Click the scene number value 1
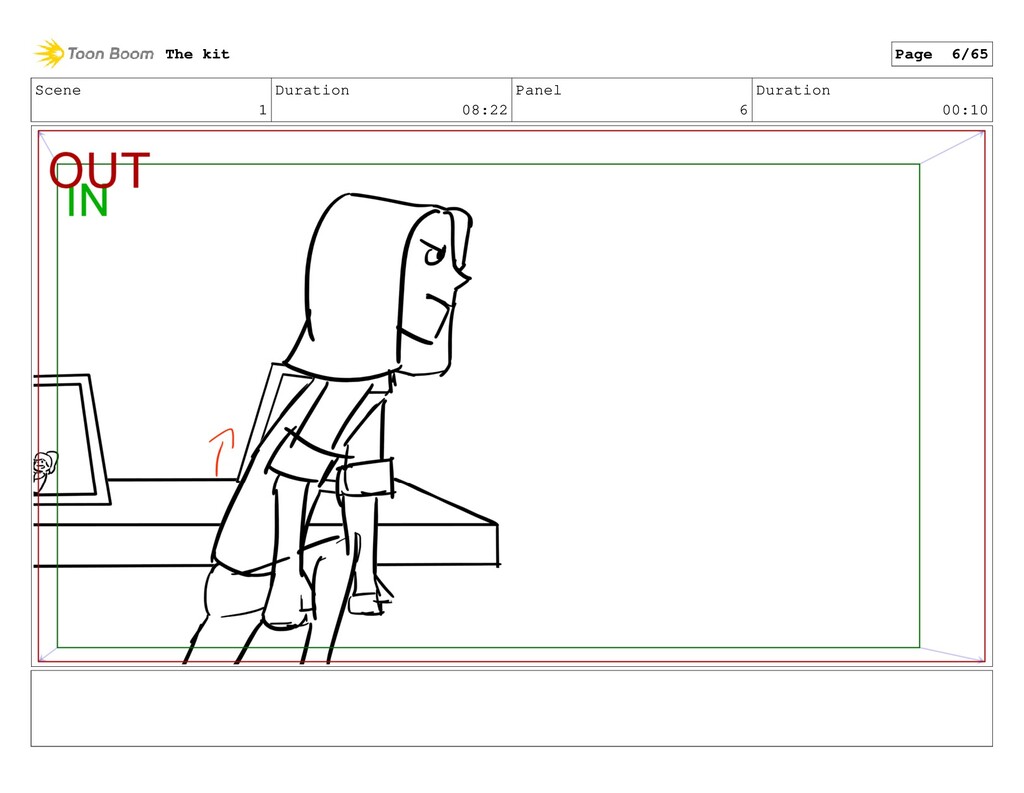This screenshot has width=1024, height=793. (263, 110)
